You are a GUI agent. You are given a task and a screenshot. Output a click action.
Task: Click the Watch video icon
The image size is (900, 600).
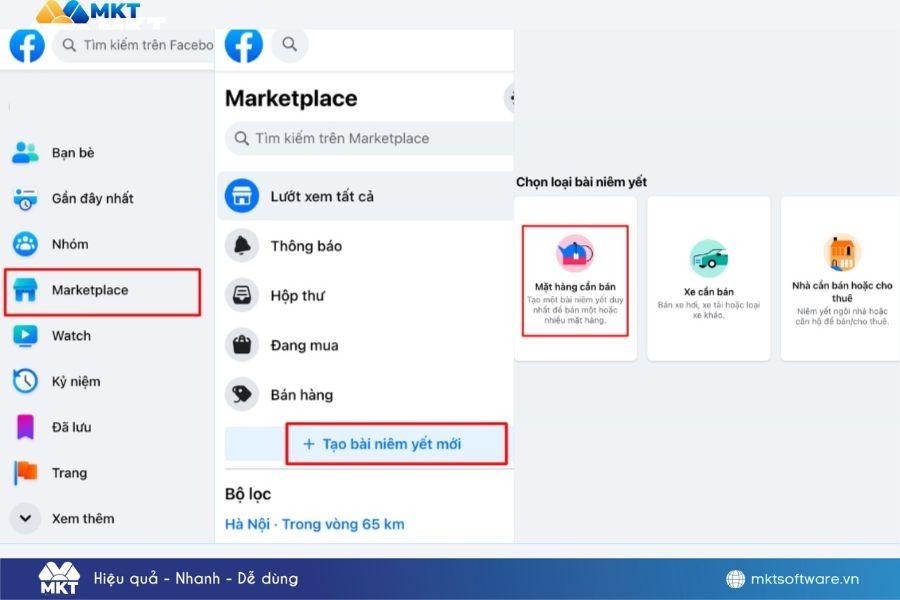(25, 336)
